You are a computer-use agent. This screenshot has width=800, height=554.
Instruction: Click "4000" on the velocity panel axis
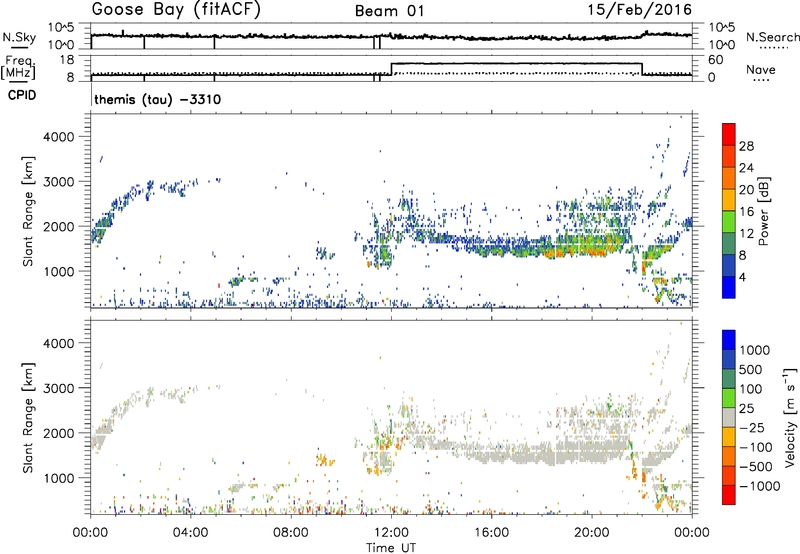59,343
